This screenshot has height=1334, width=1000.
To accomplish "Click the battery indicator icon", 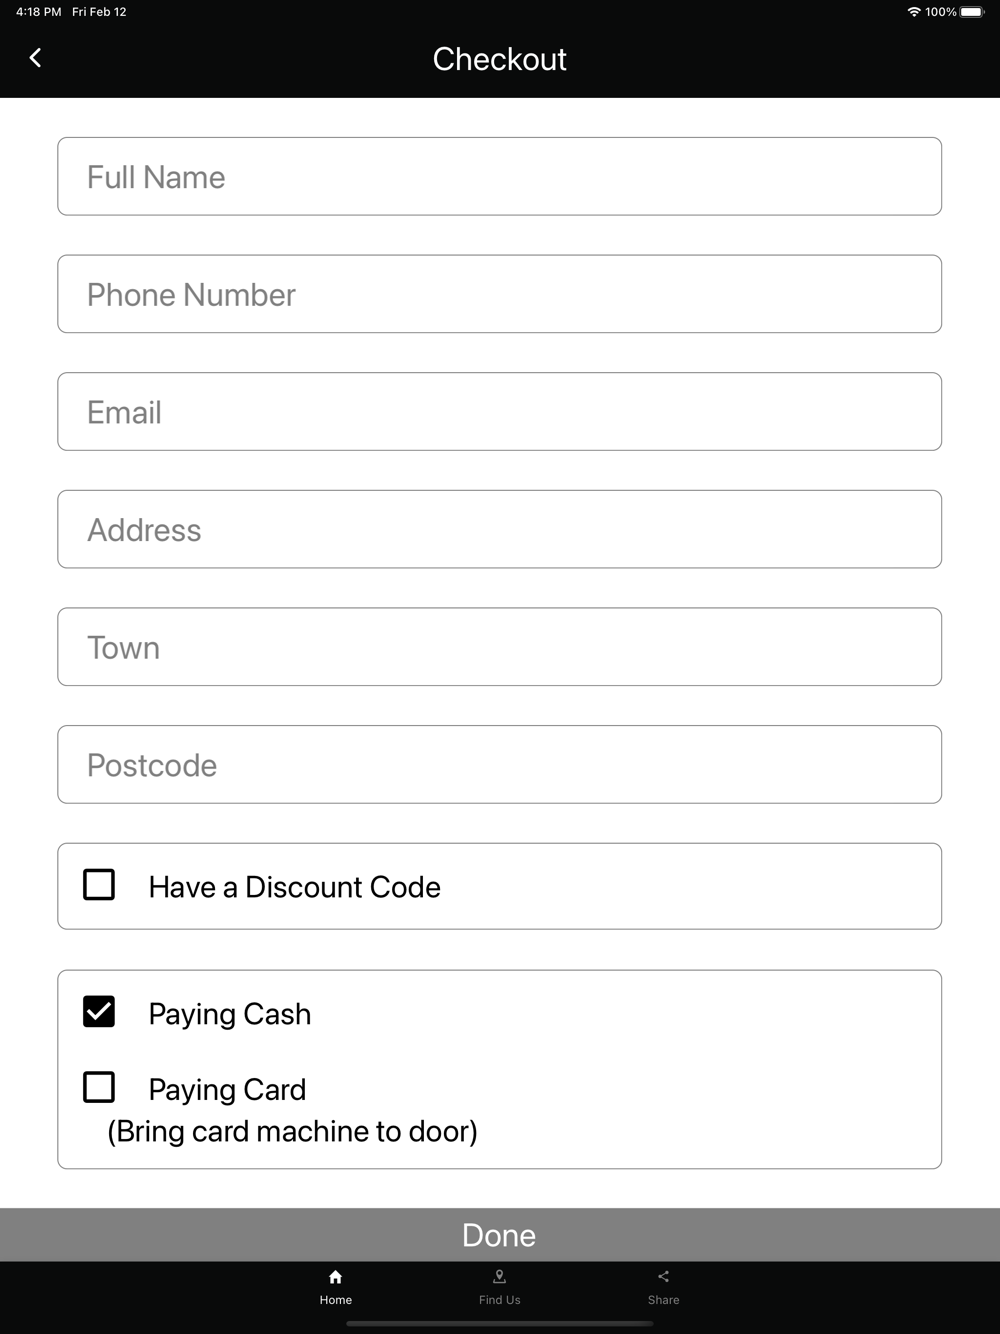I will (972, 12).
